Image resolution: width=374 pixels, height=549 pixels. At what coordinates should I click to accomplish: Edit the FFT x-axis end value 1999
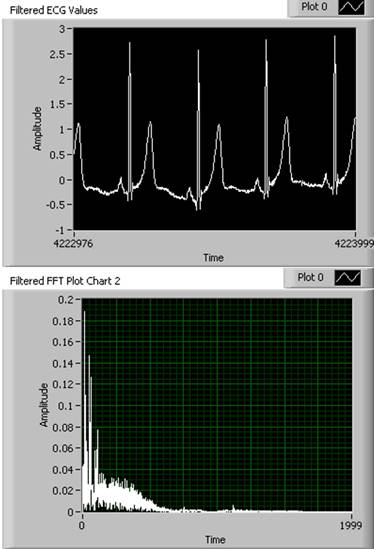tap(351, 525)
